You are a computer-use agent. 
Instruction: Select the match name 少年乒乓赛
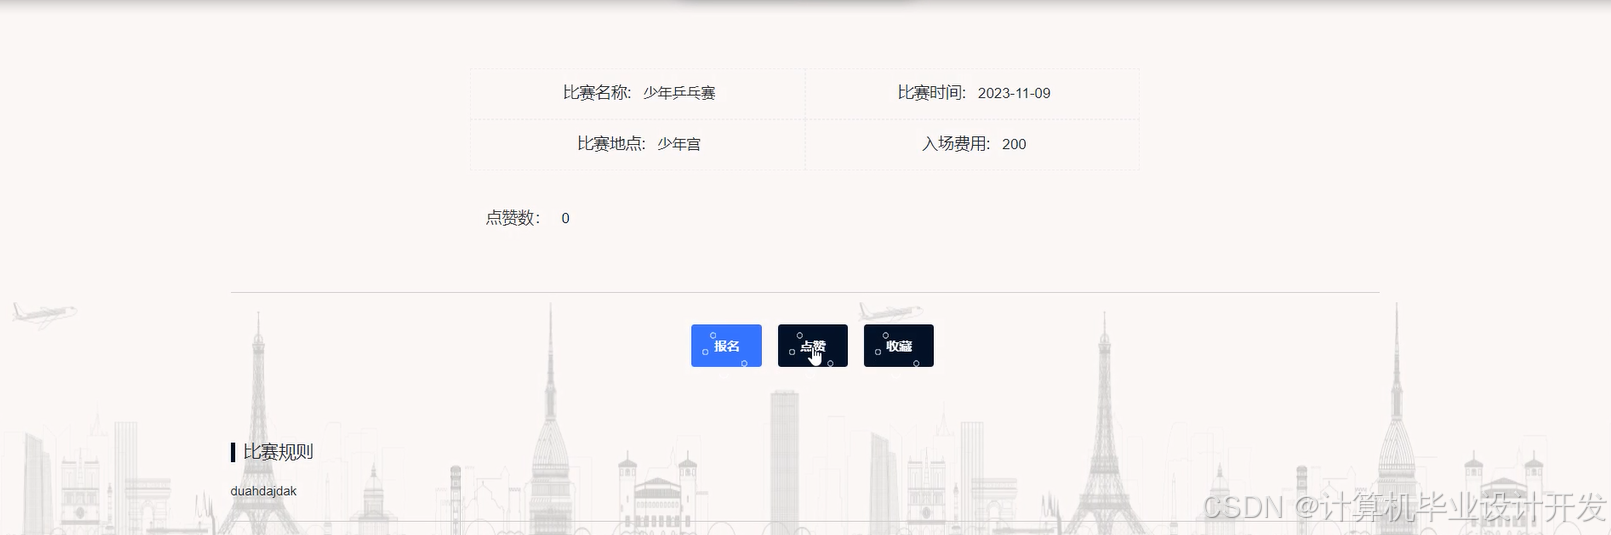679,93
